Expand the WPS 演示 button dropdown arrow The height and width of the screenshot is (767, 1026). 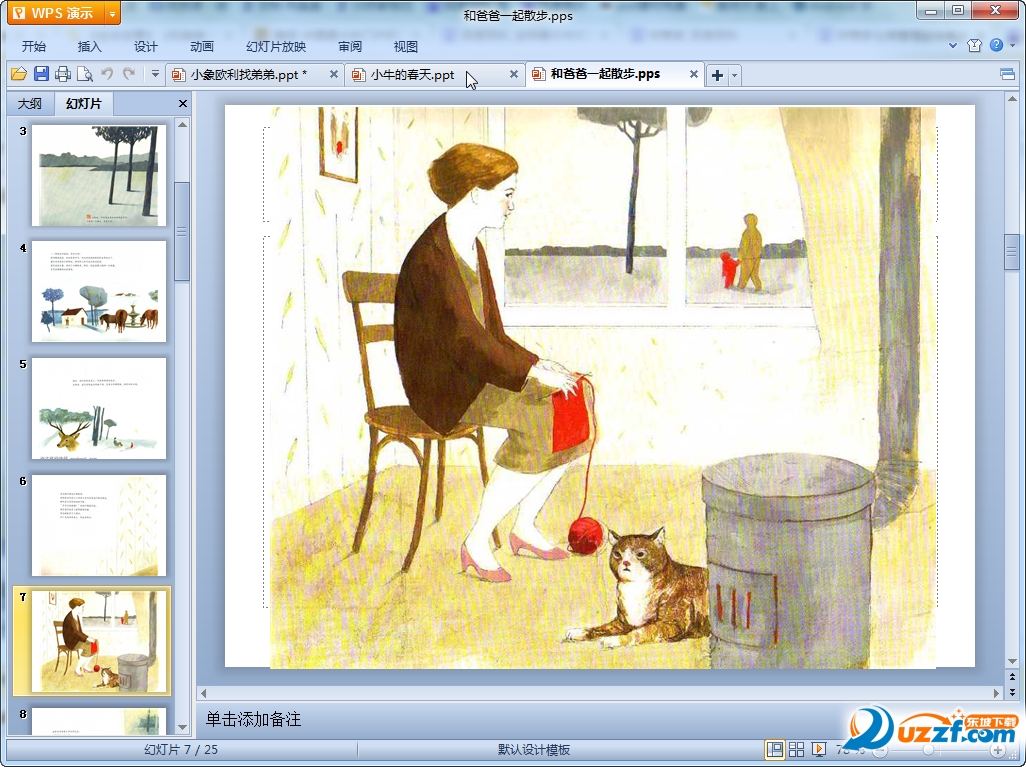(113, 13)
